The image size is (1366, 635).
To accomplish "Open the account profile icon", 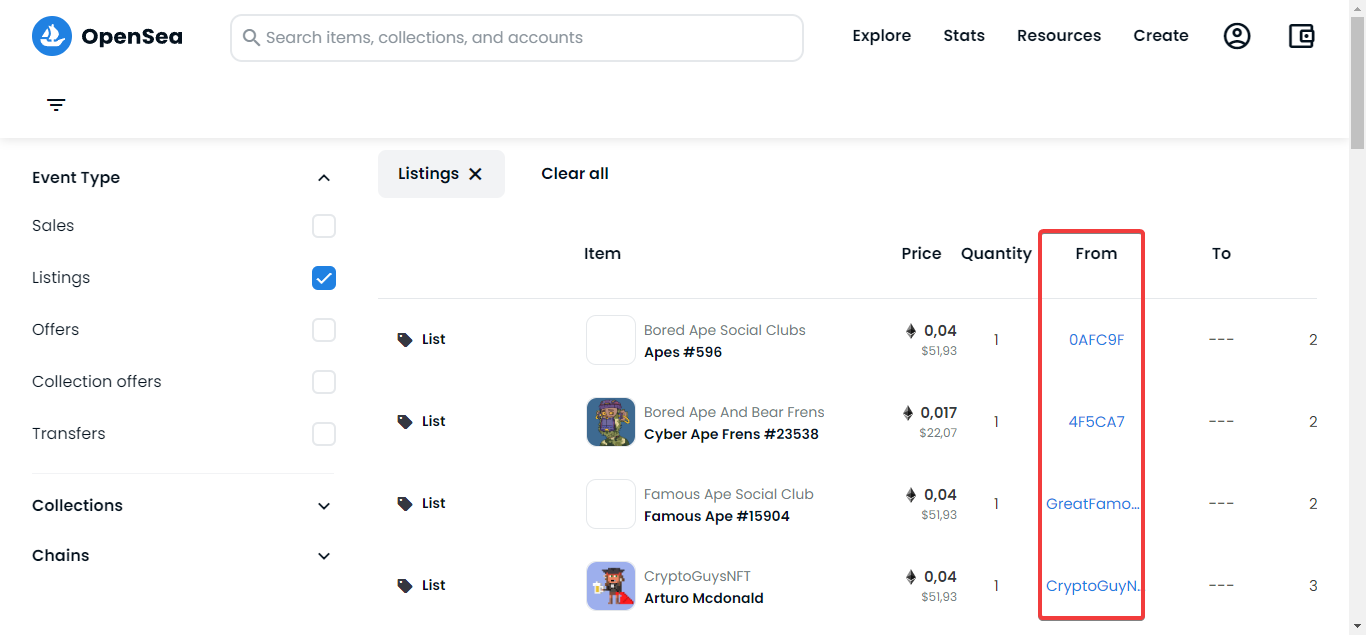I will [1237, 37].
